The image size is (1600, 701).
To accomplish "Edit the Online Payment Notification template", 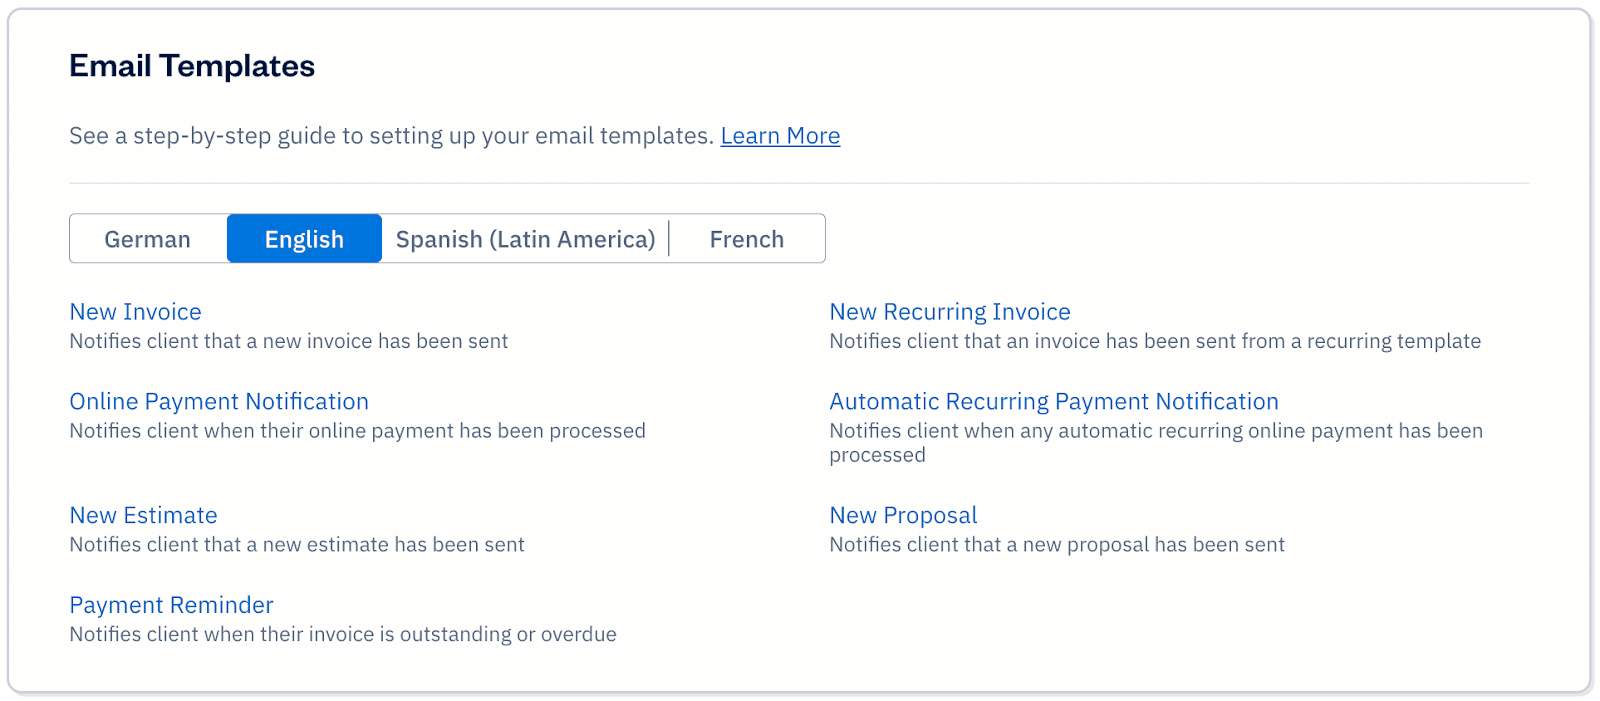I will point(219,402).
